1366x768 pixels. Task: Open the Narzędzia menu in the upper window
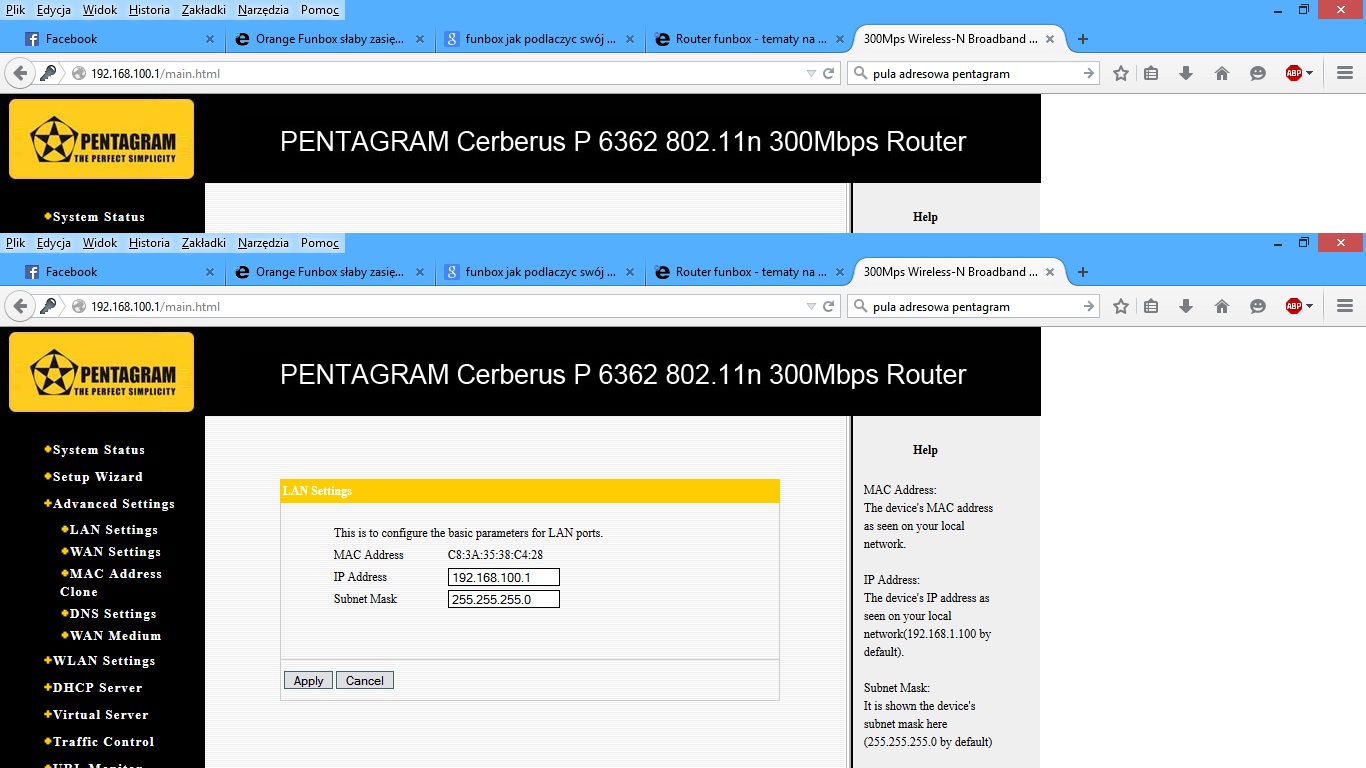(x=263, y=10)
